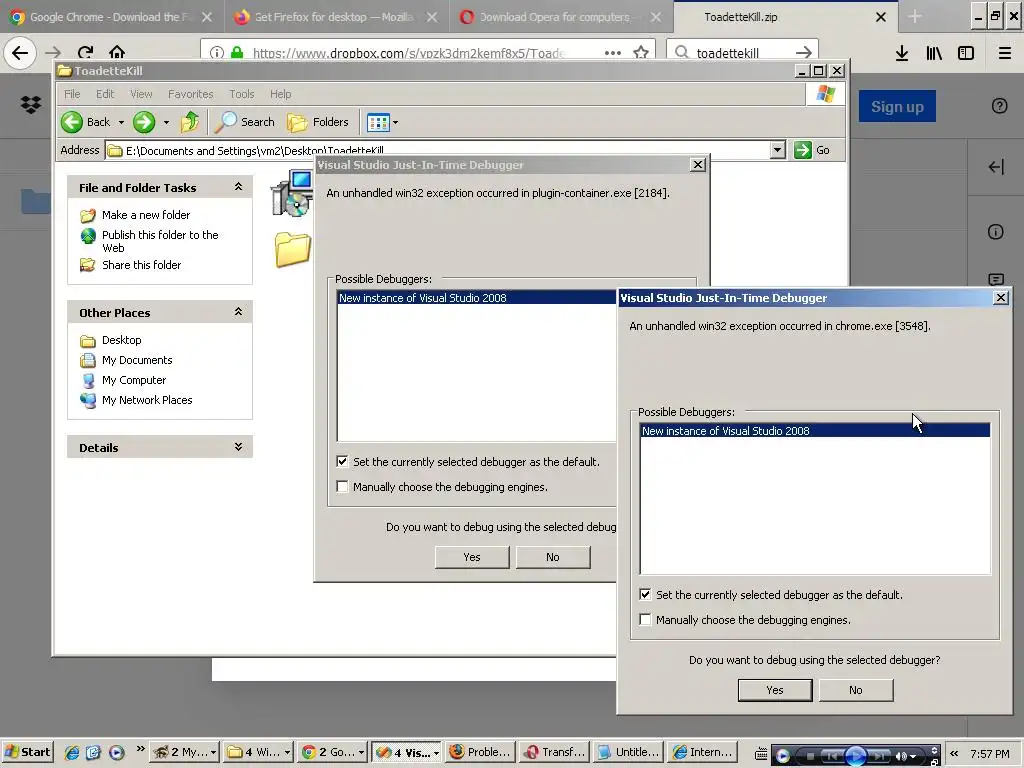The image size is (1024, 768).
Task: Open page actions three-dots in address bar
Action: 613,52
